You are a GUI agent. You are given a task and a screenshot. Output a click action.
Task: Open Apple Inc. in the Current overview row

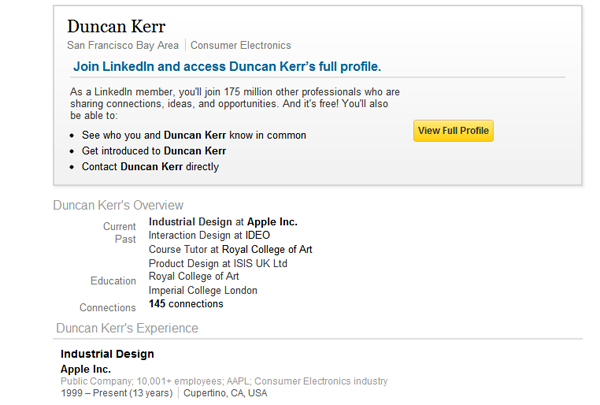[x=272, y=222]
